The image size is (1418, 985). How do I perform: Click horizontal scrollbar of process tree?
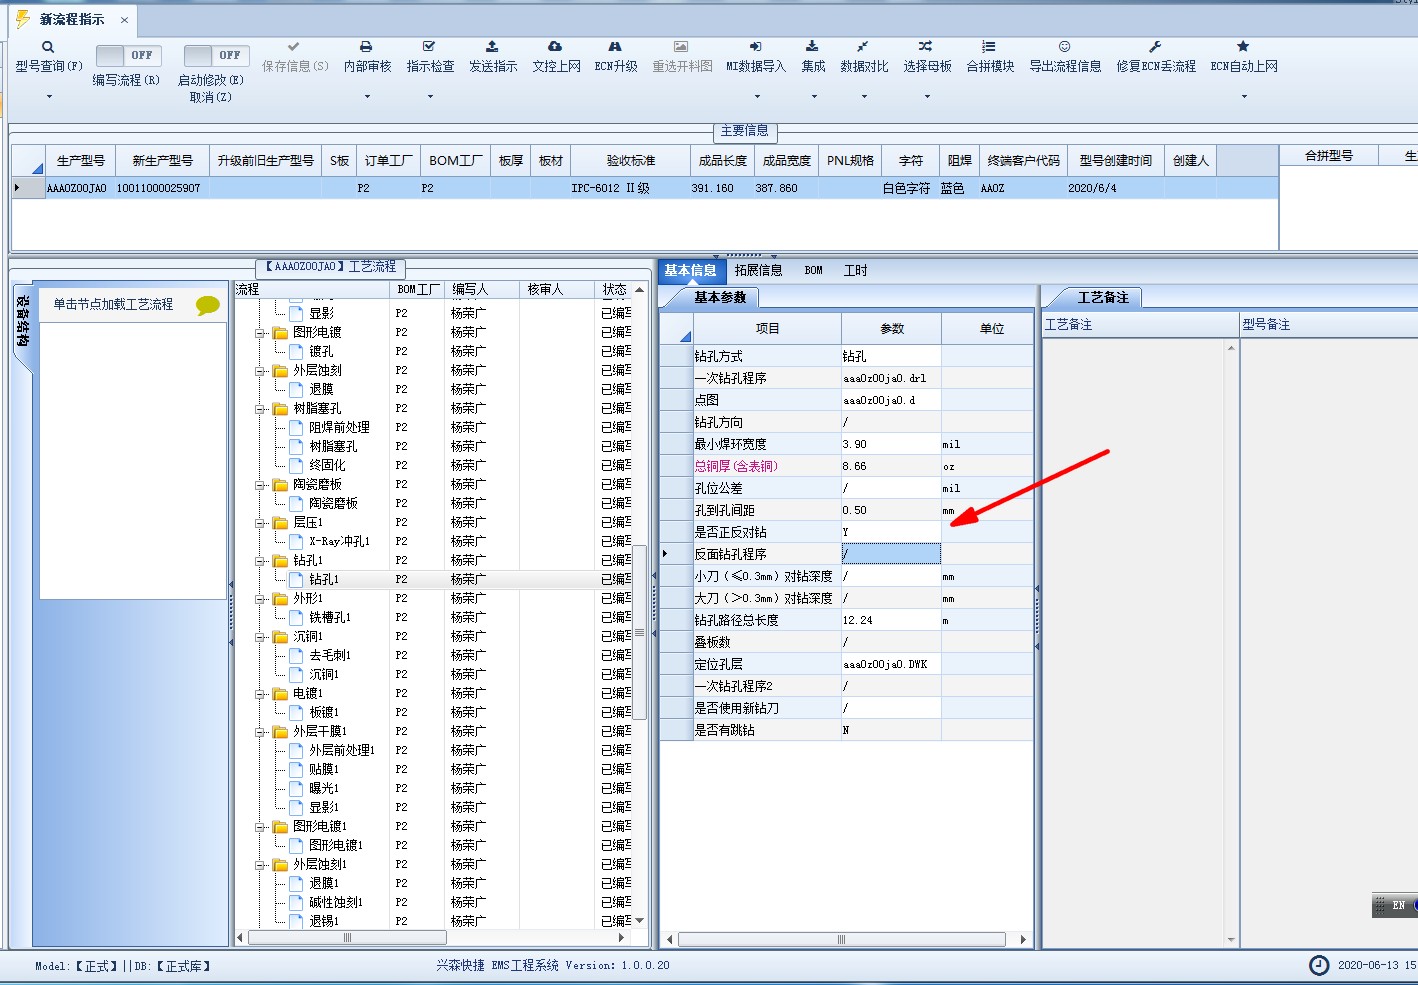(x=347, y=938)
